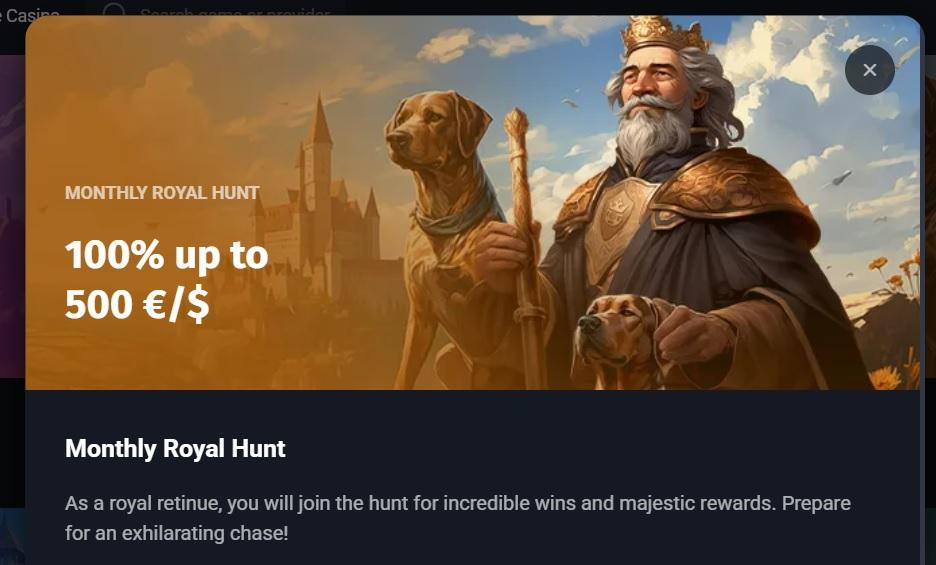Click the dimmed page strip right of popup
The height and width of the screenshot is (565, 936).
tap(929, 287)
